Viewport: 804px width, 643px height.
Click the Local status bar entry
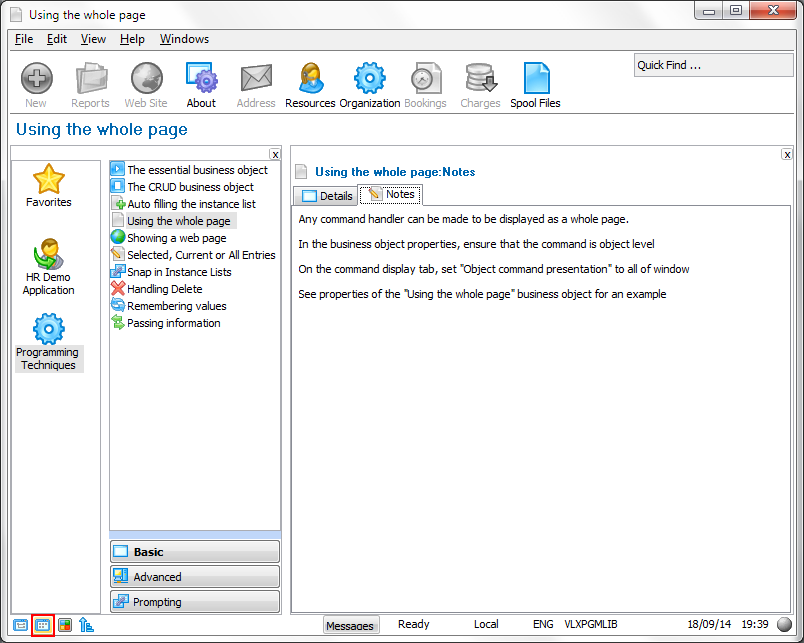(486, 624)
